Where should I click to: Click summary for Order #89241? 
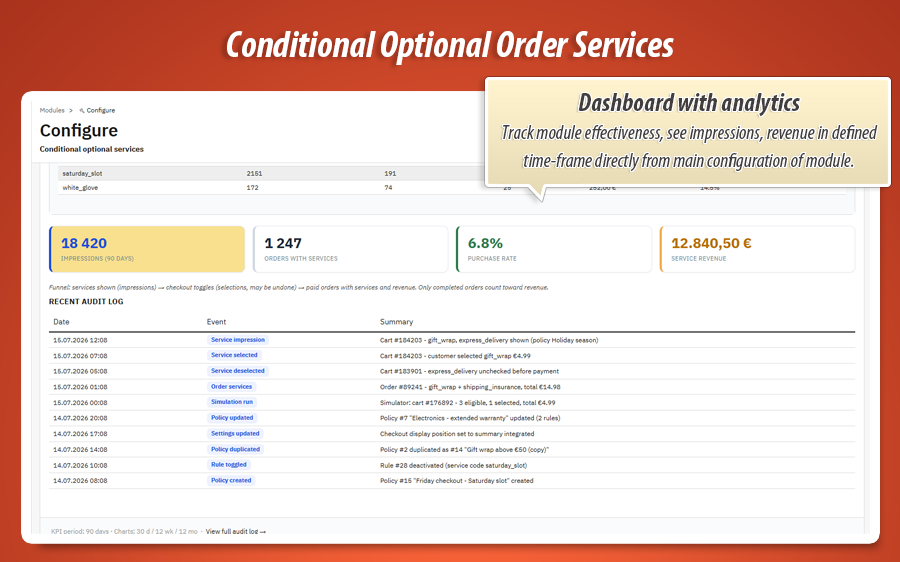[x=470, y=387]
